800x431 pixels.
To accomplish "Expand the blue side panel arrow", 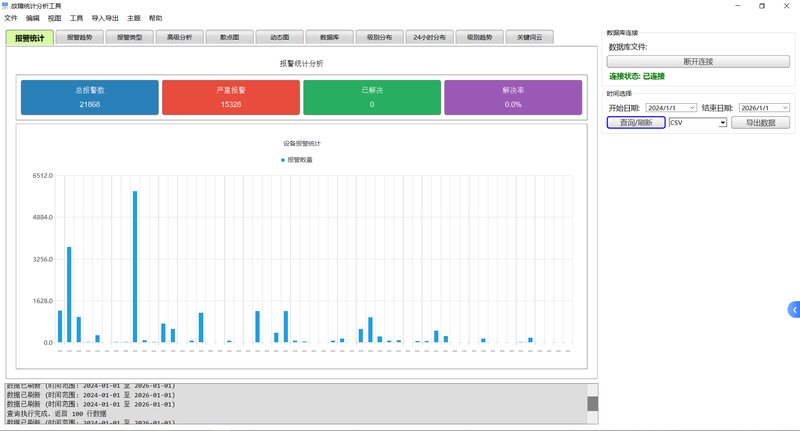I will [x=794, y=310].
